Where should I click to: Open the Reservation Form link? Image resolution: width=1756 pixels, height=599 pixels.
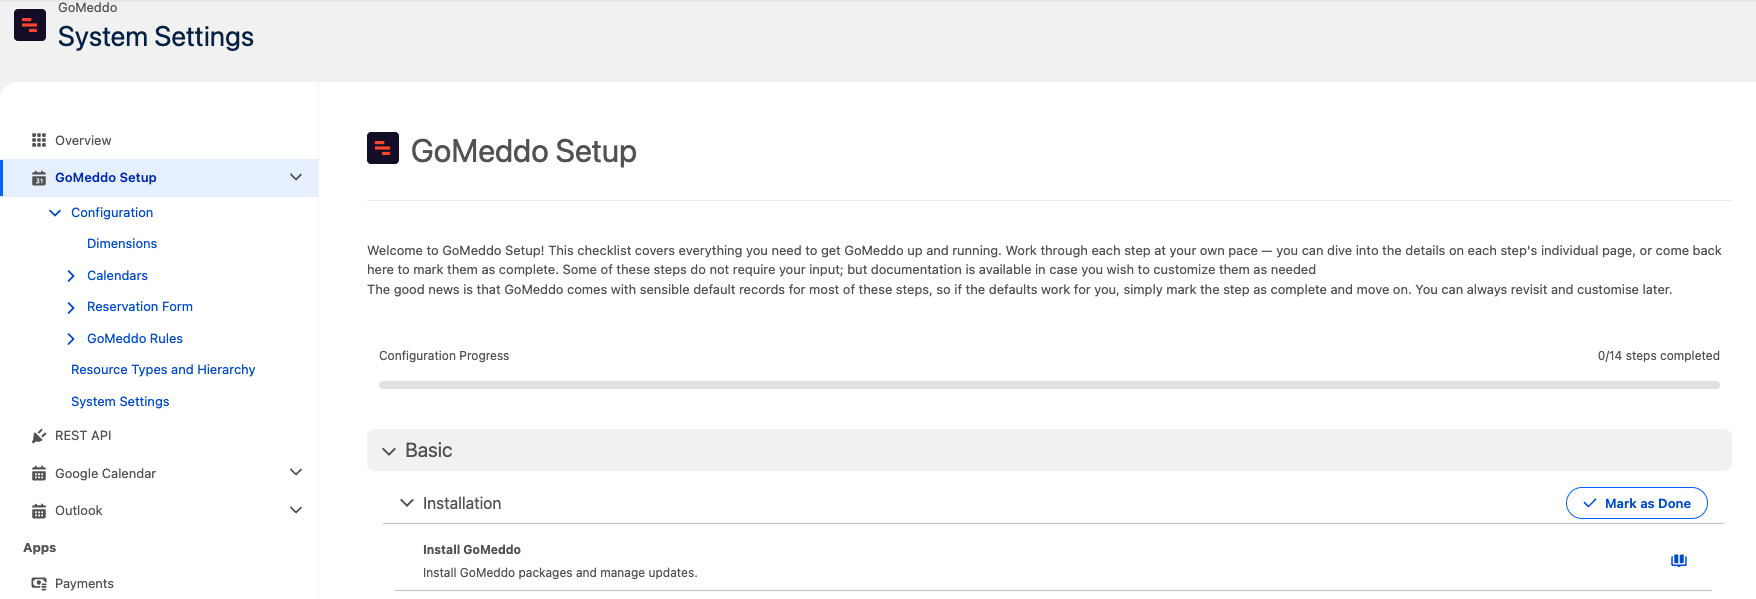140,307
